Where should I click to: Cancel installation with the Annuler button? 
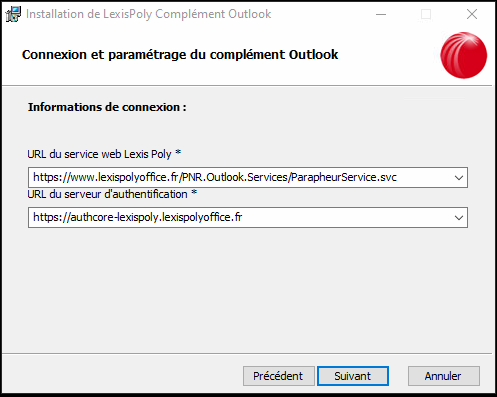(444, 376)
